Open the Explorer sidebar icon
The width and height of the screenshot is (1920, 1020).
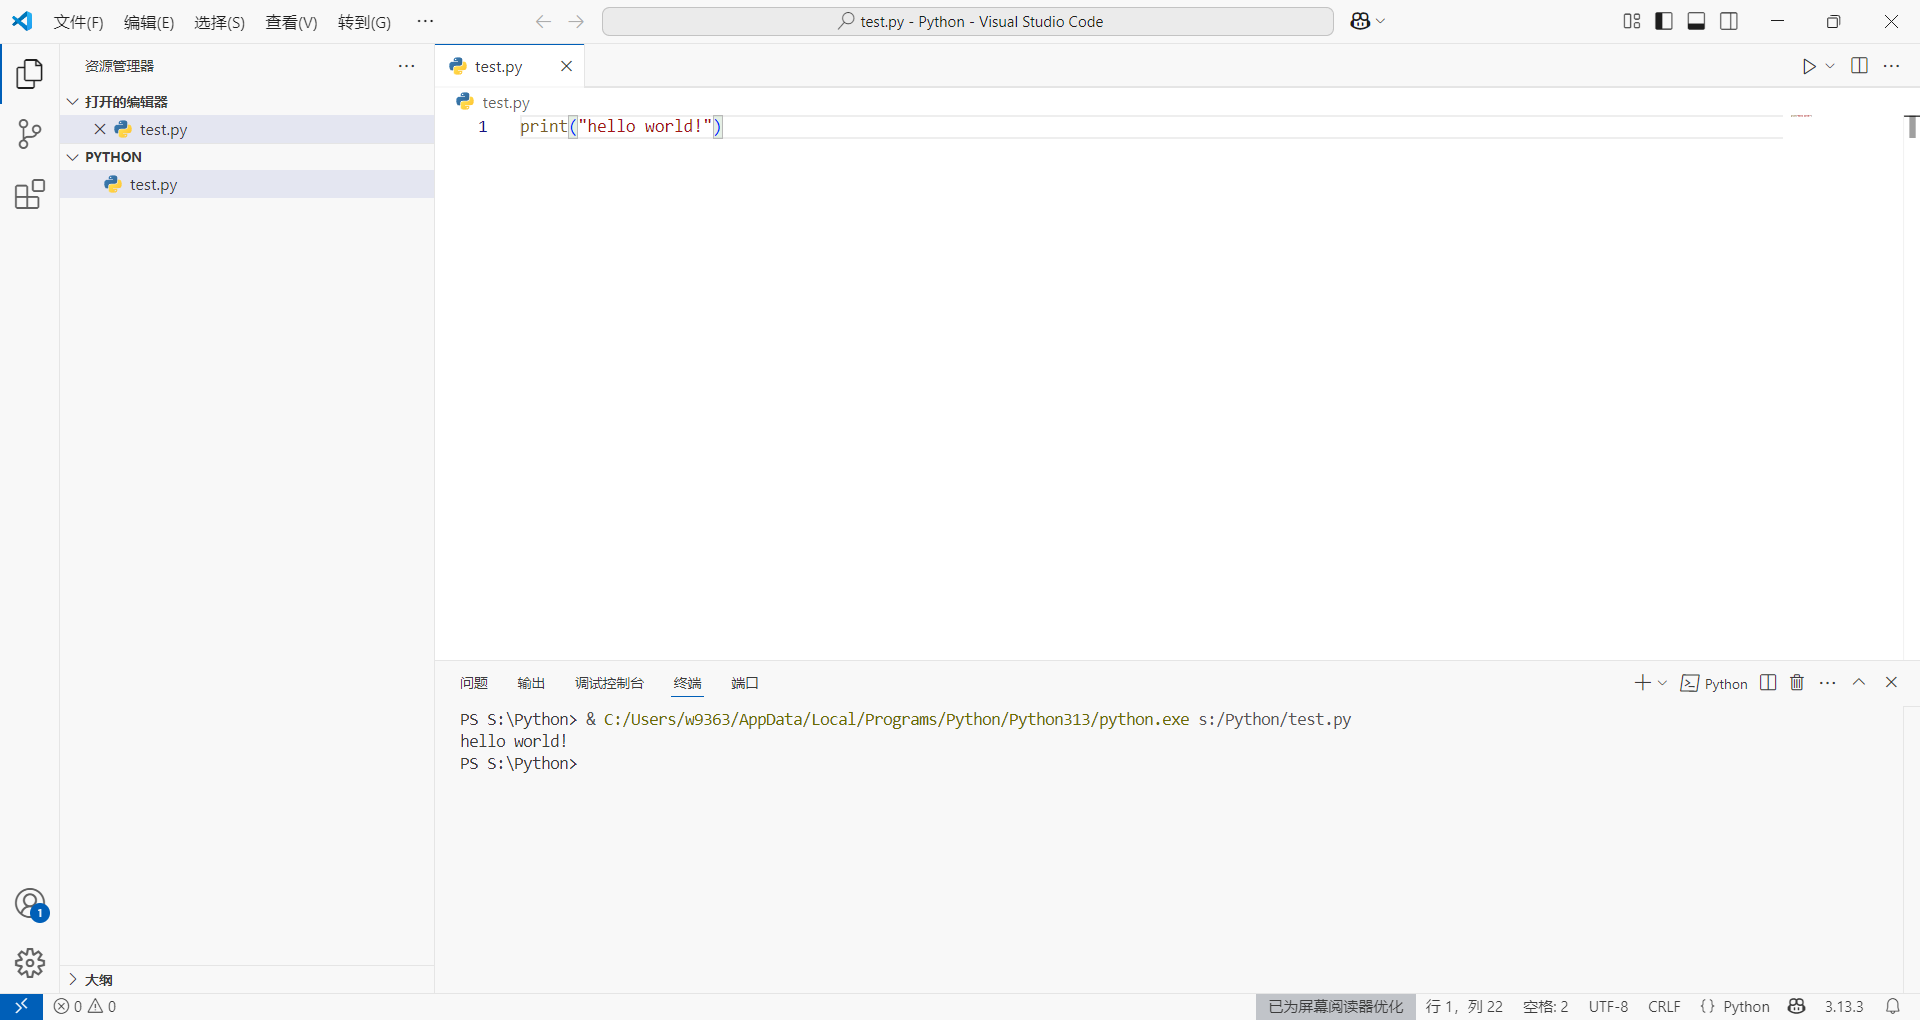coord(29,73)
